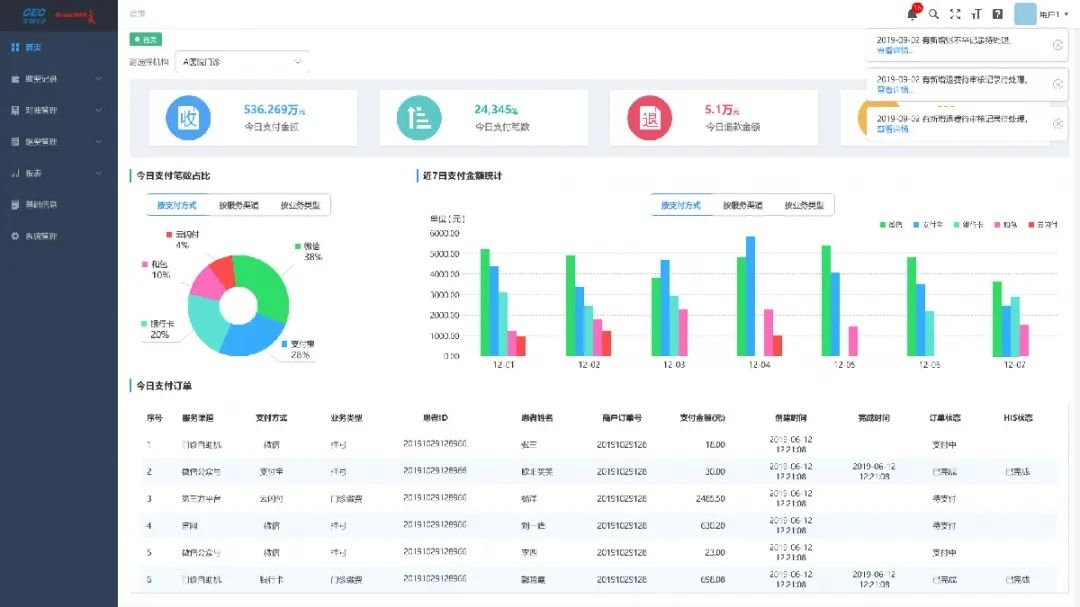Toggle fullscreen mode icon in top bar

[x=955, y=14]
